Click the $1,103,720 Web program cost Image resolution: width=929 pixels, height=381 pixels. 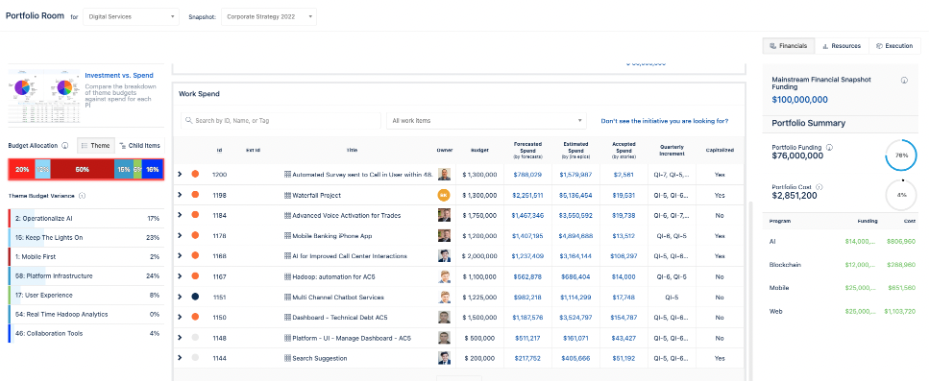click(899, 311)
